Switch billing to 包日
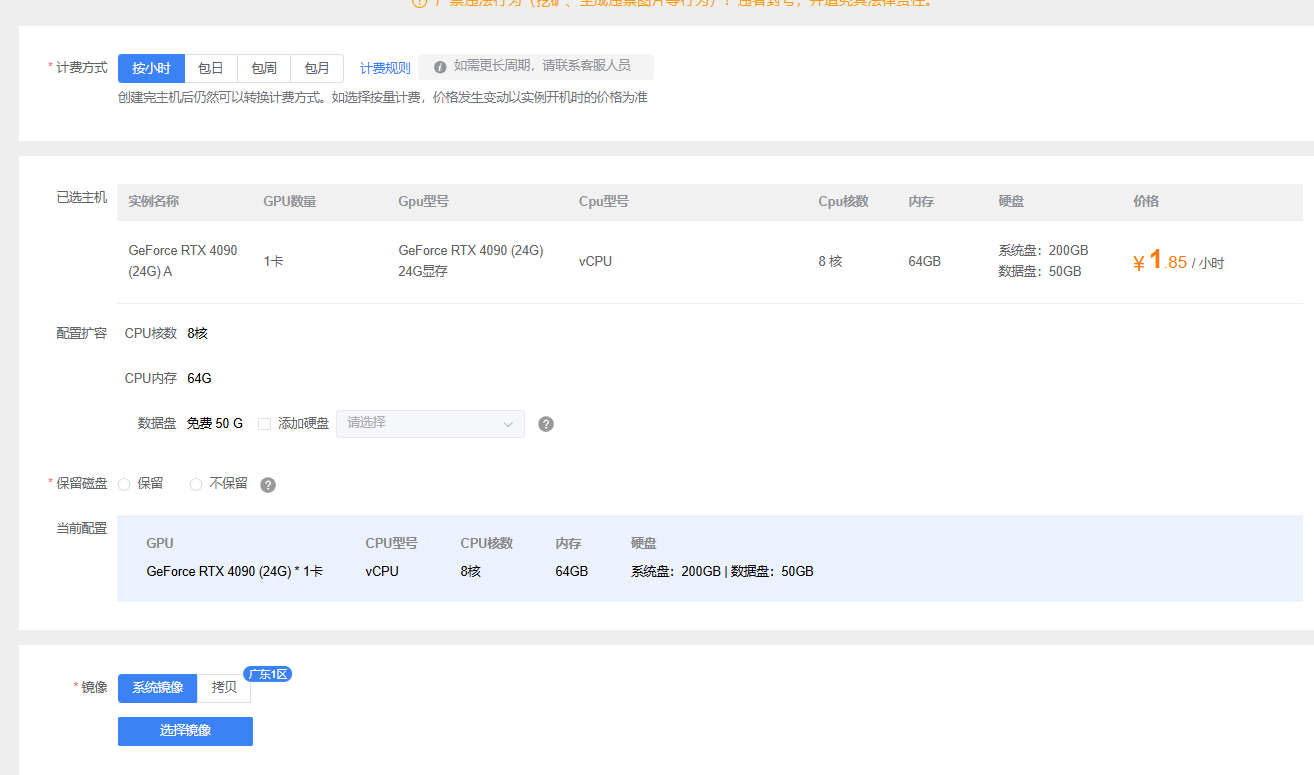1314x775 pixels. [x=210, y=68]
